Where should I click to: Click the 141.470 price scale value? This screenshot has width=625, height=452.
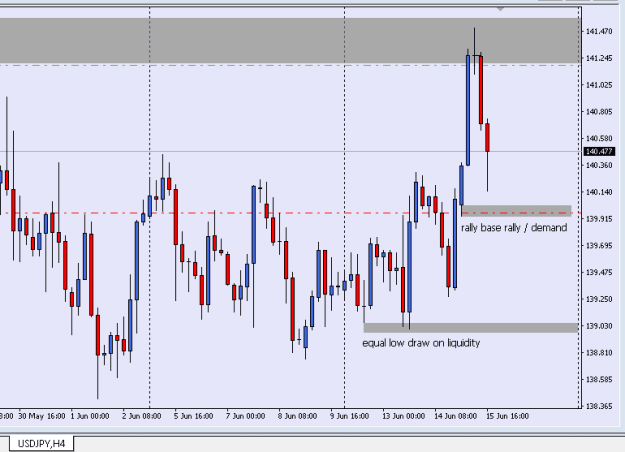[x=599, y=31]
